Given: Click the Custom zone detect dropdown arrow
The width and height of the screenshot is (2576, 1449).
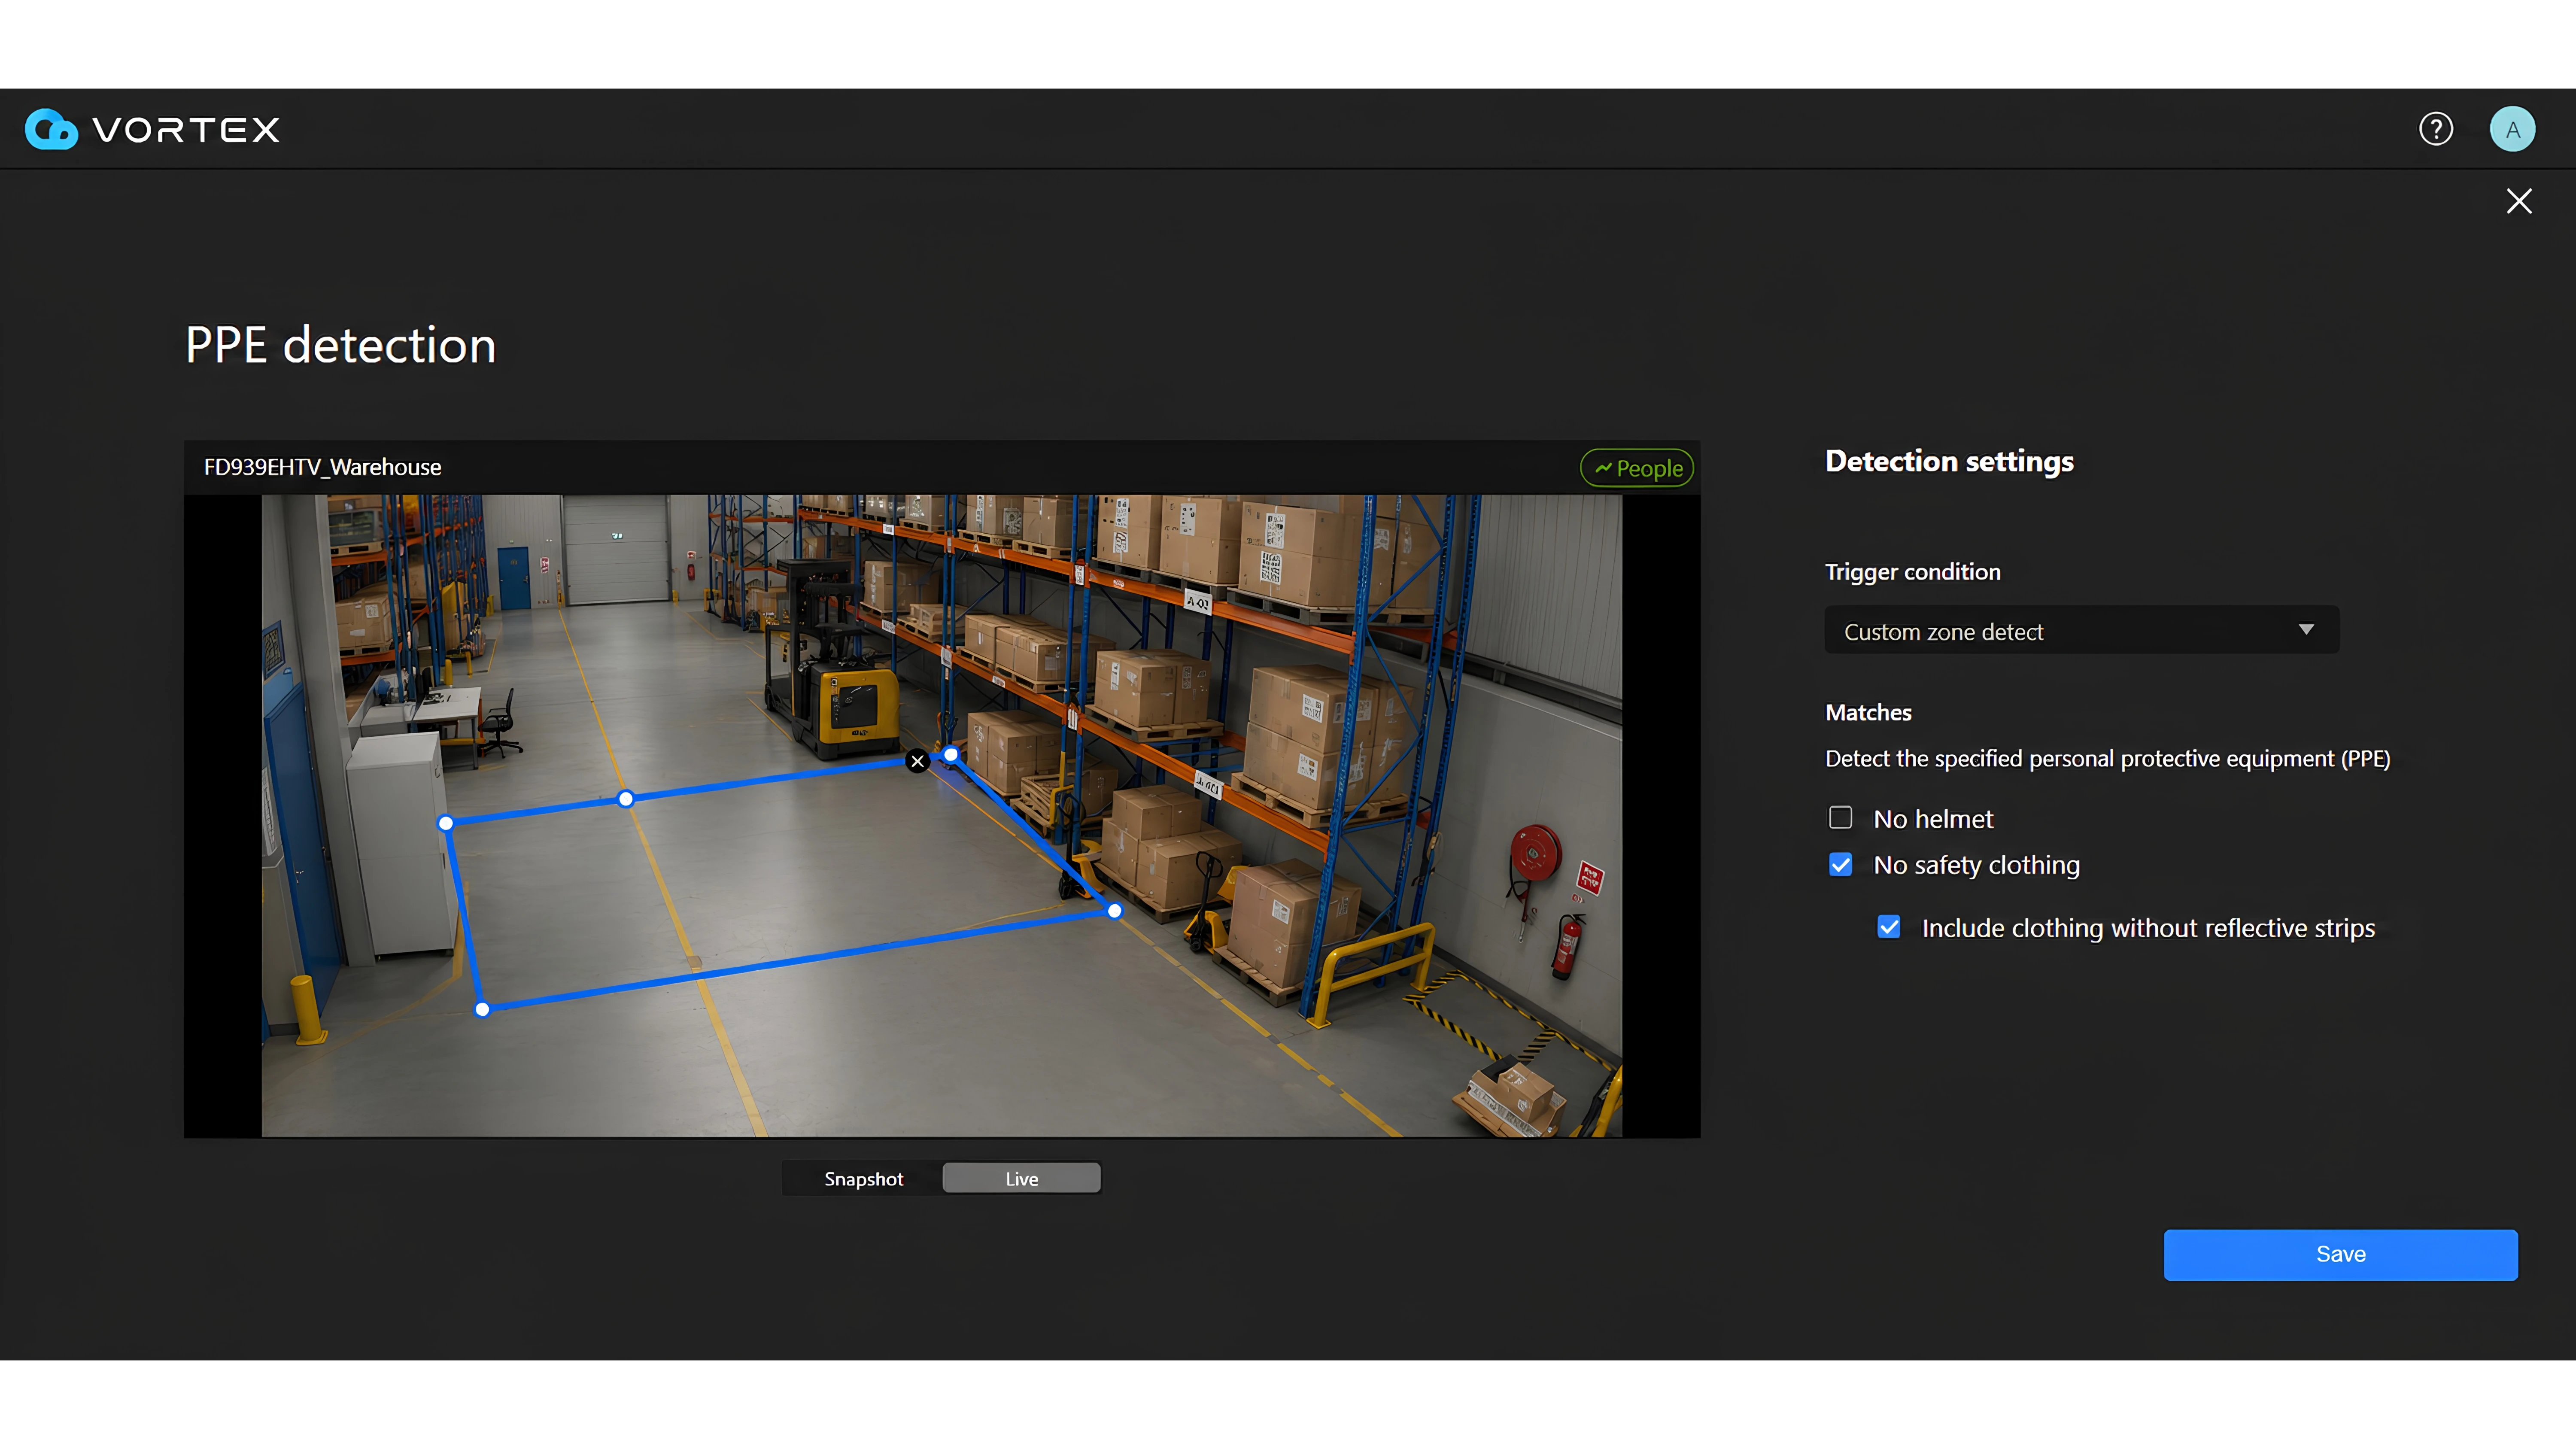Looking at the screenshot, I should [x=2306, y=630].
